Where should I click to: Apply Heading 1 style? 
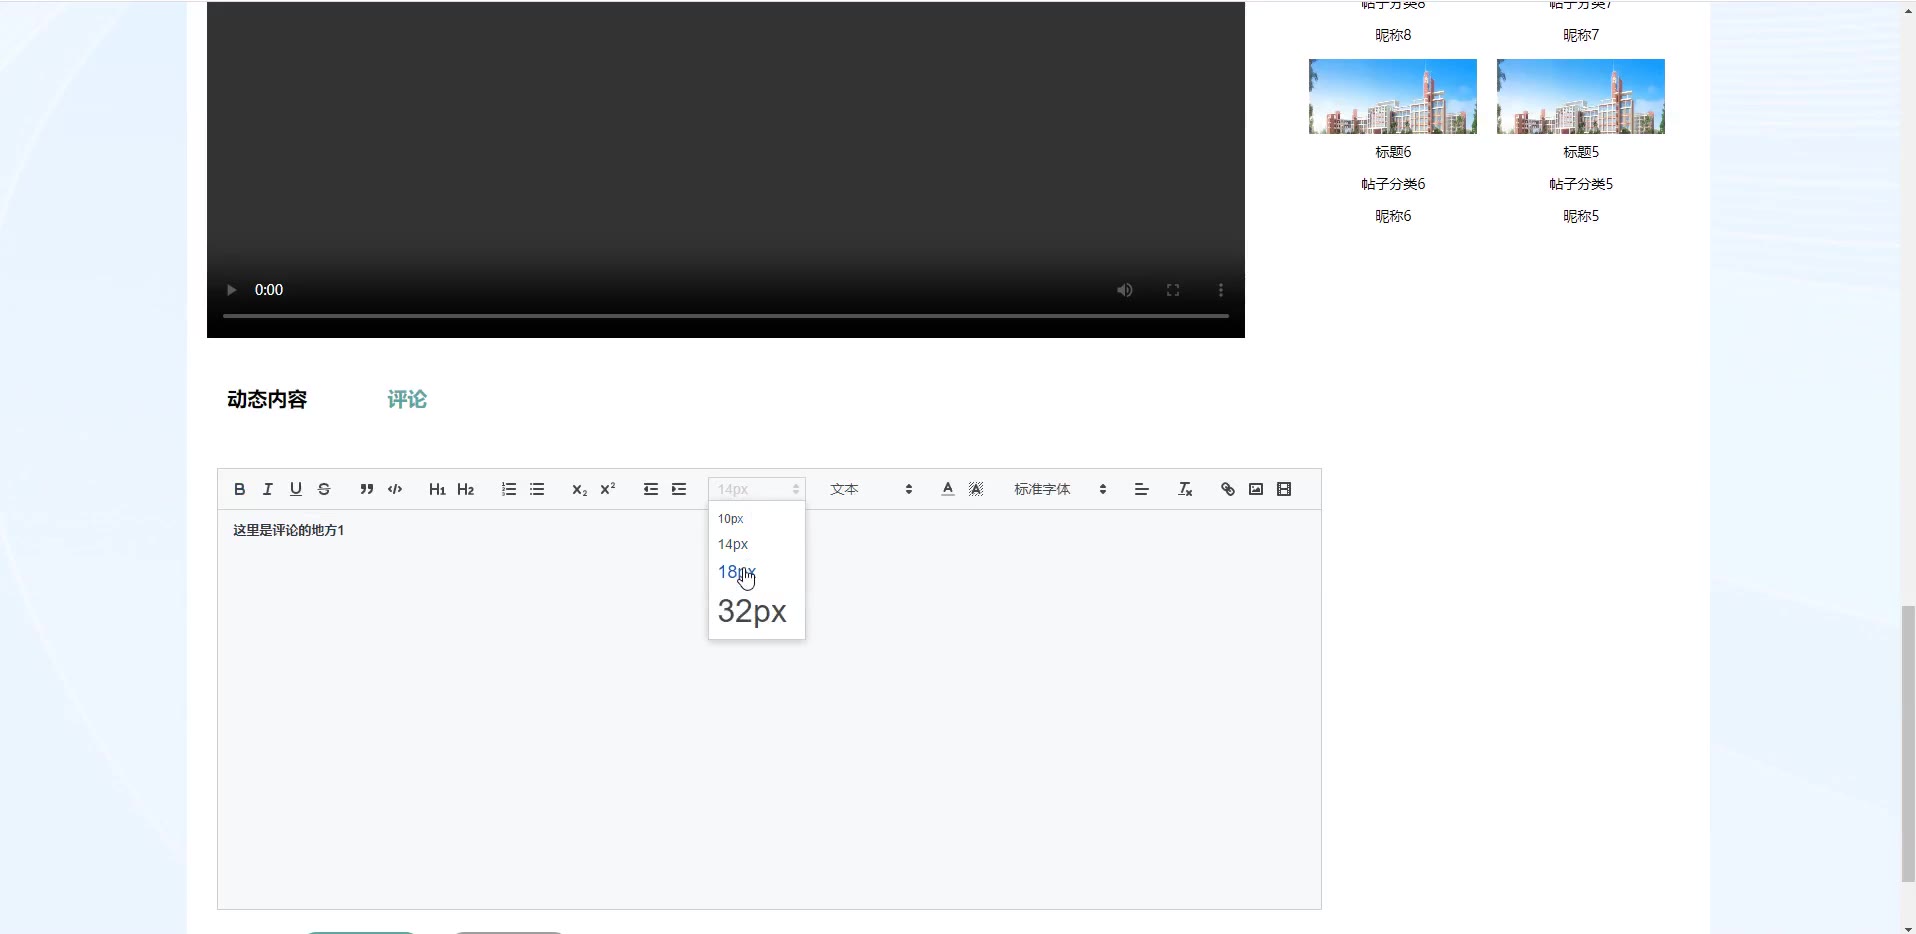pyautogui.click(x=437, y=489)
